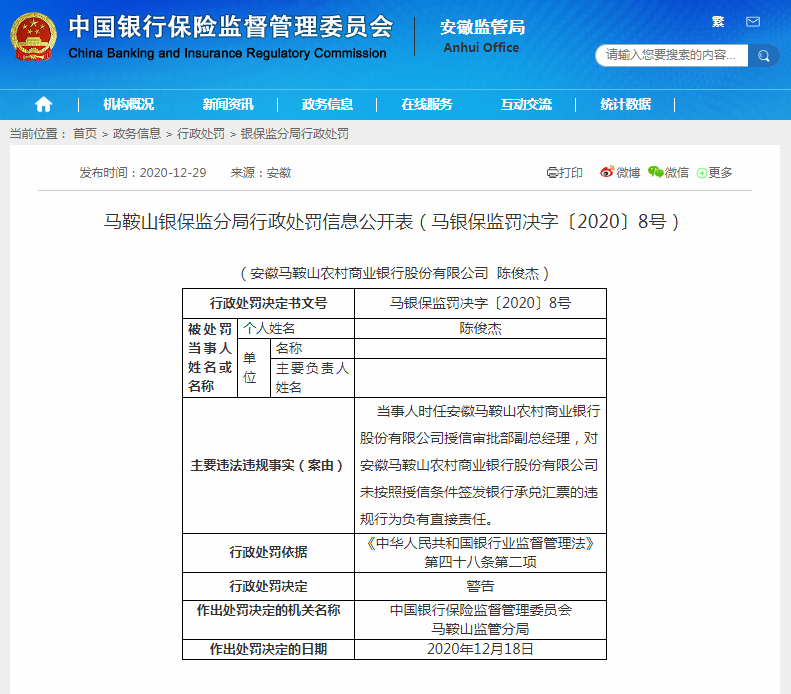Screen dimensions: 791x694
Task: Share via the 微信 WeChat icon
Action: (668, 172)
